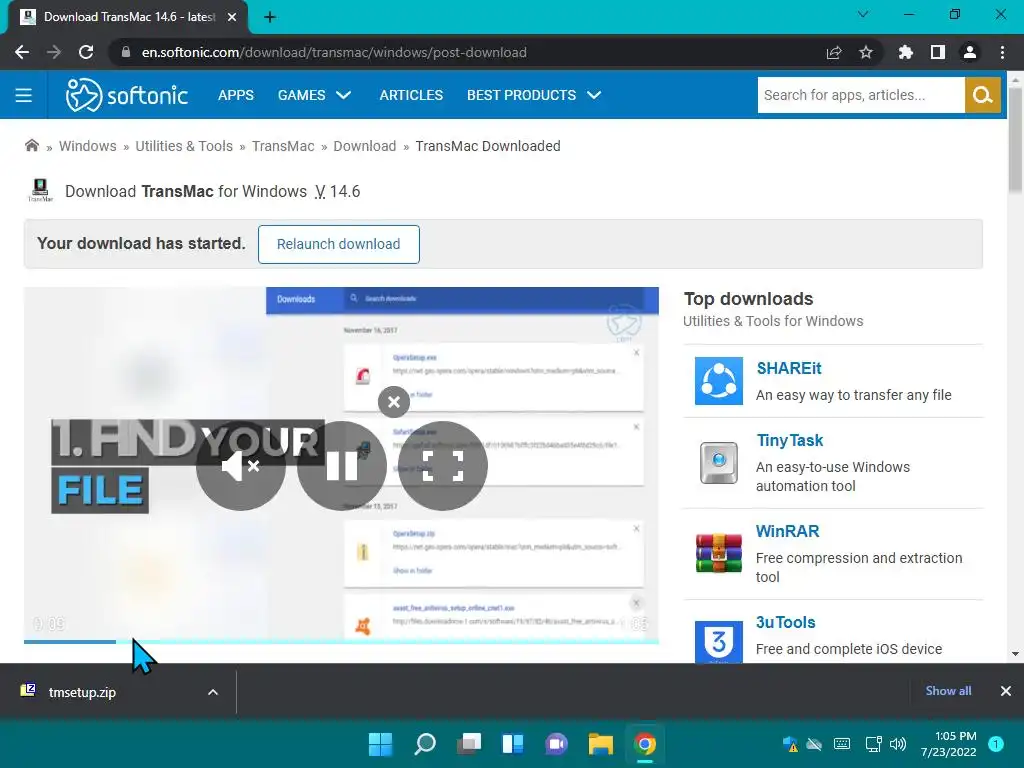The width and height of the screenshot is (1024, 768).
Task: Open the ARTICLES menu item
Action: pyautogui.click(x=411, y=95)
